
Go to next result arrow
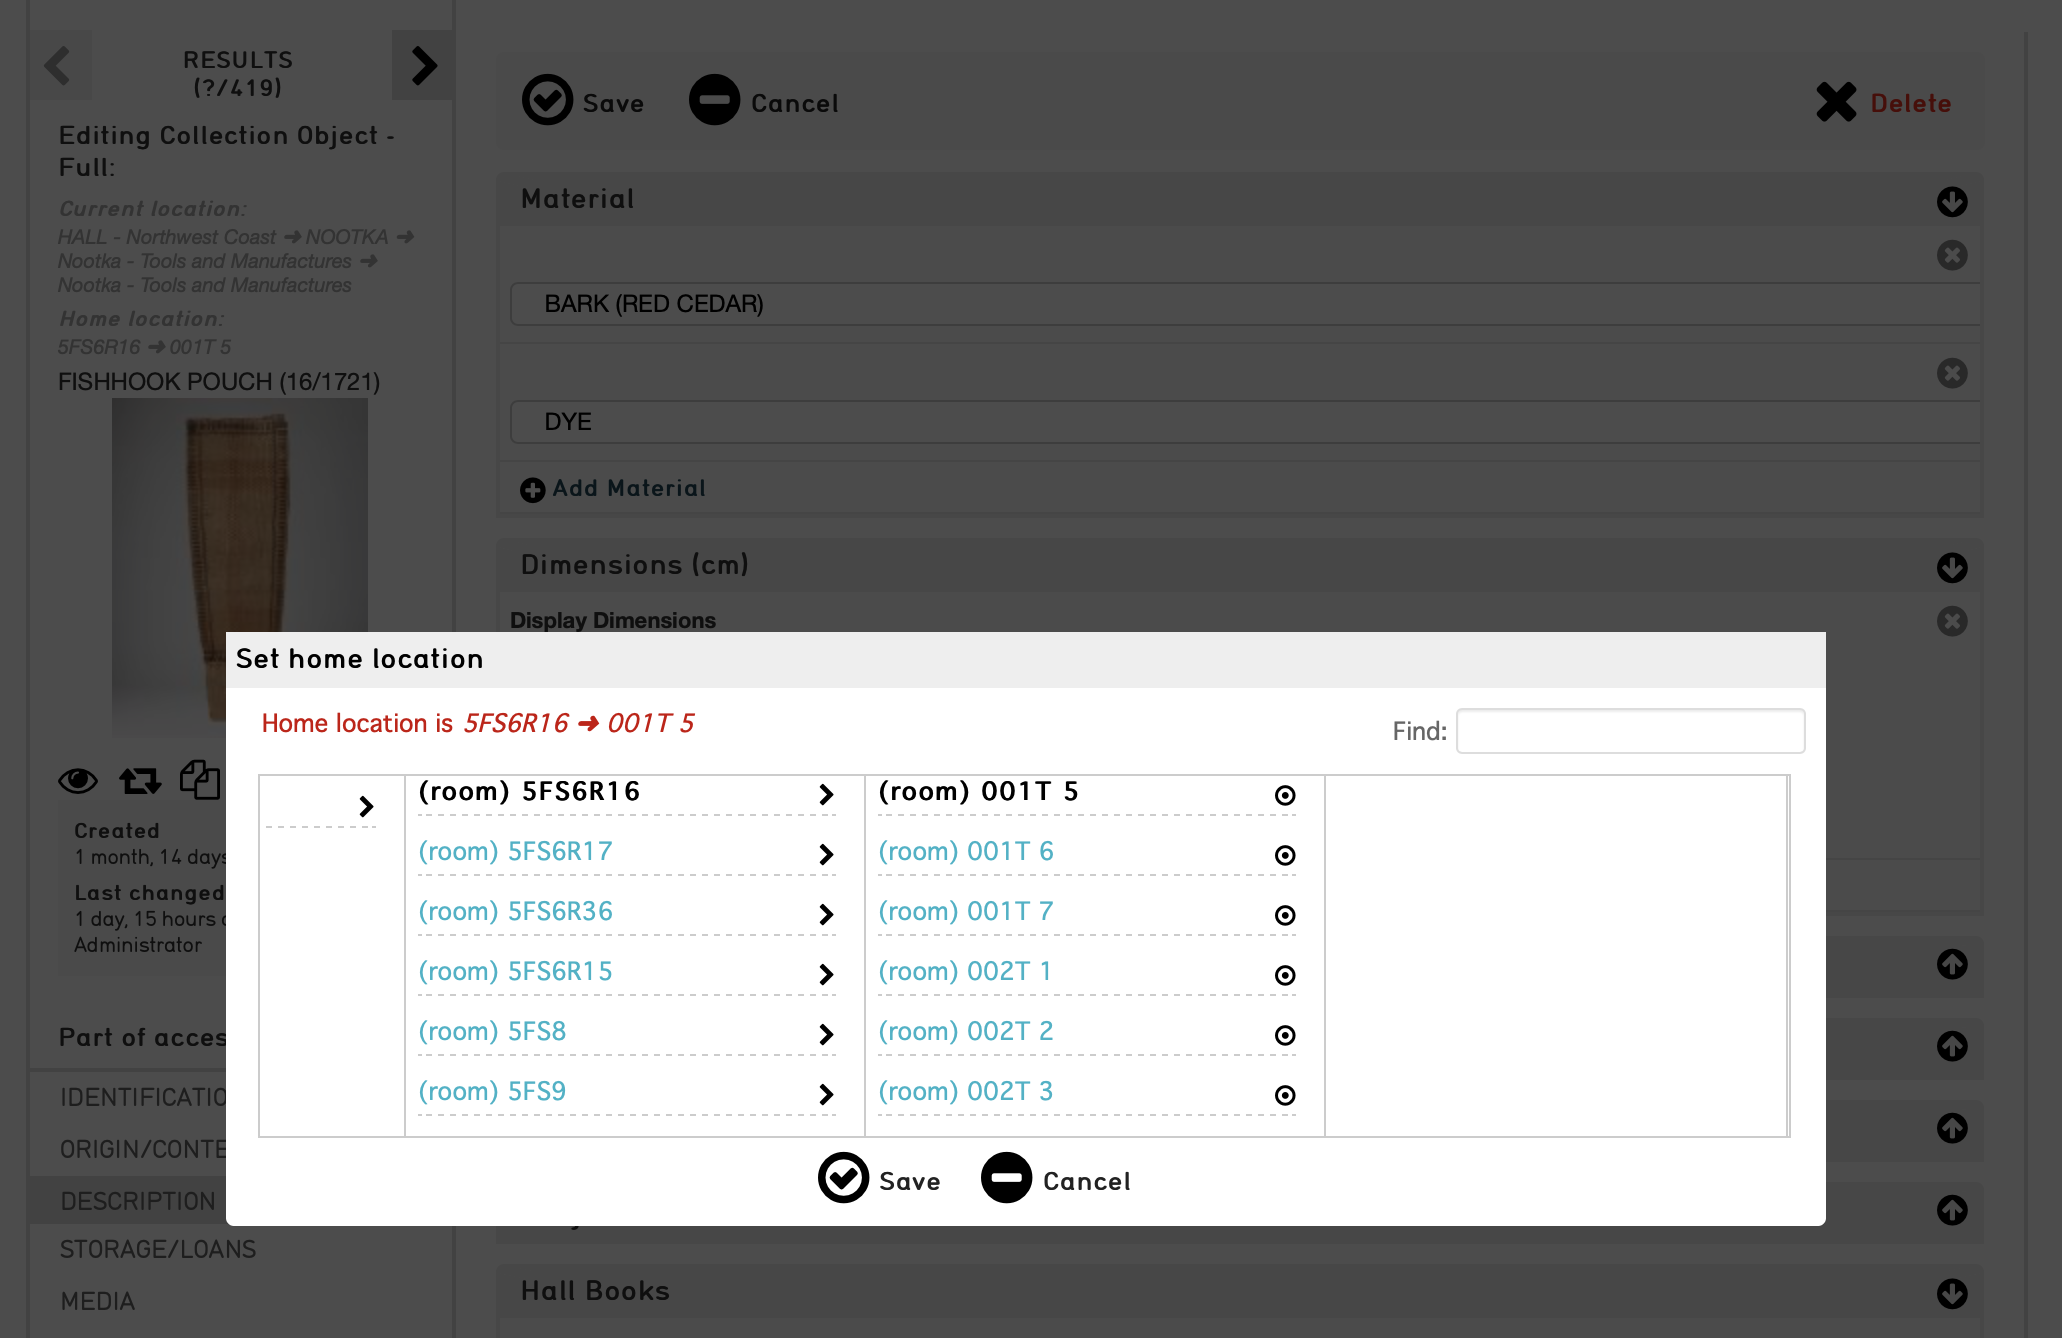click(423, 66)
